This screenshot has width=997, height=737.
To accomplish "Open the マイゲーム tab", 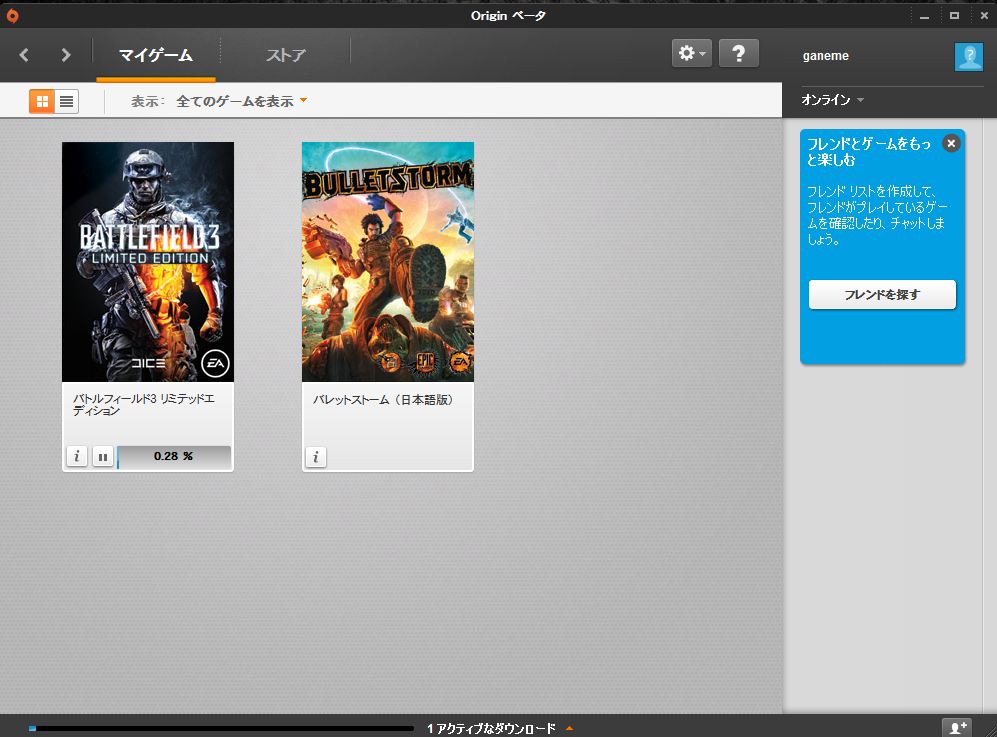I will coord(156,55).
